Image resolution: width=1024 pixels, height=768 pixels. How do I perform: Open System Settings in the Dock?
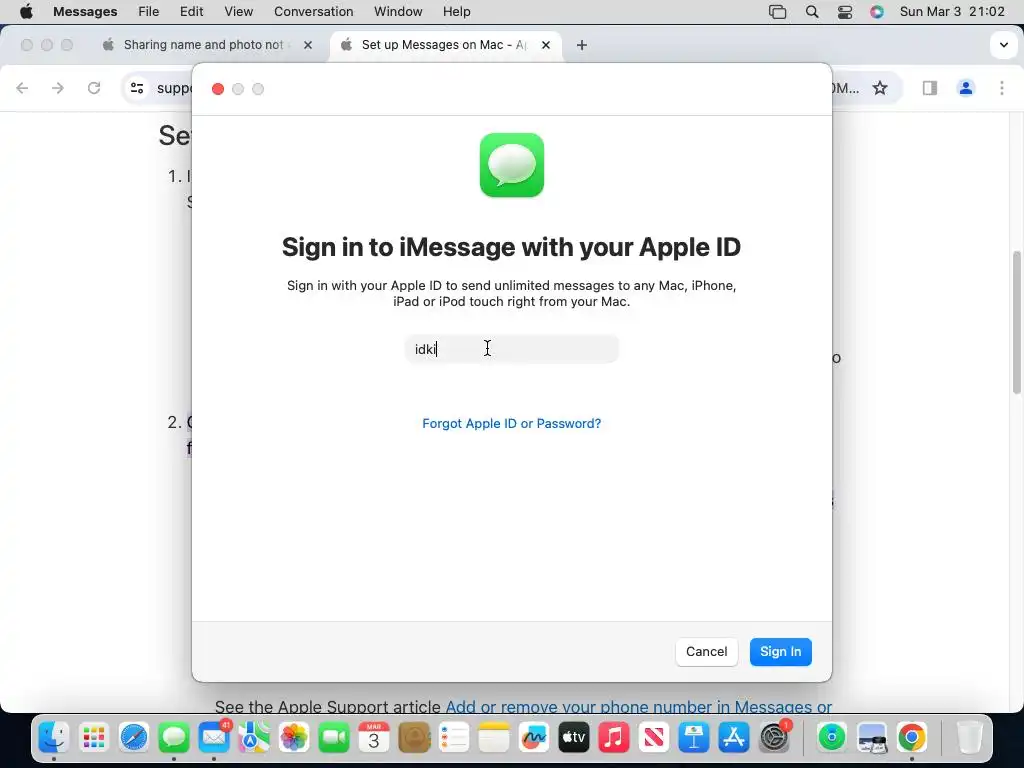coord(774,737)
